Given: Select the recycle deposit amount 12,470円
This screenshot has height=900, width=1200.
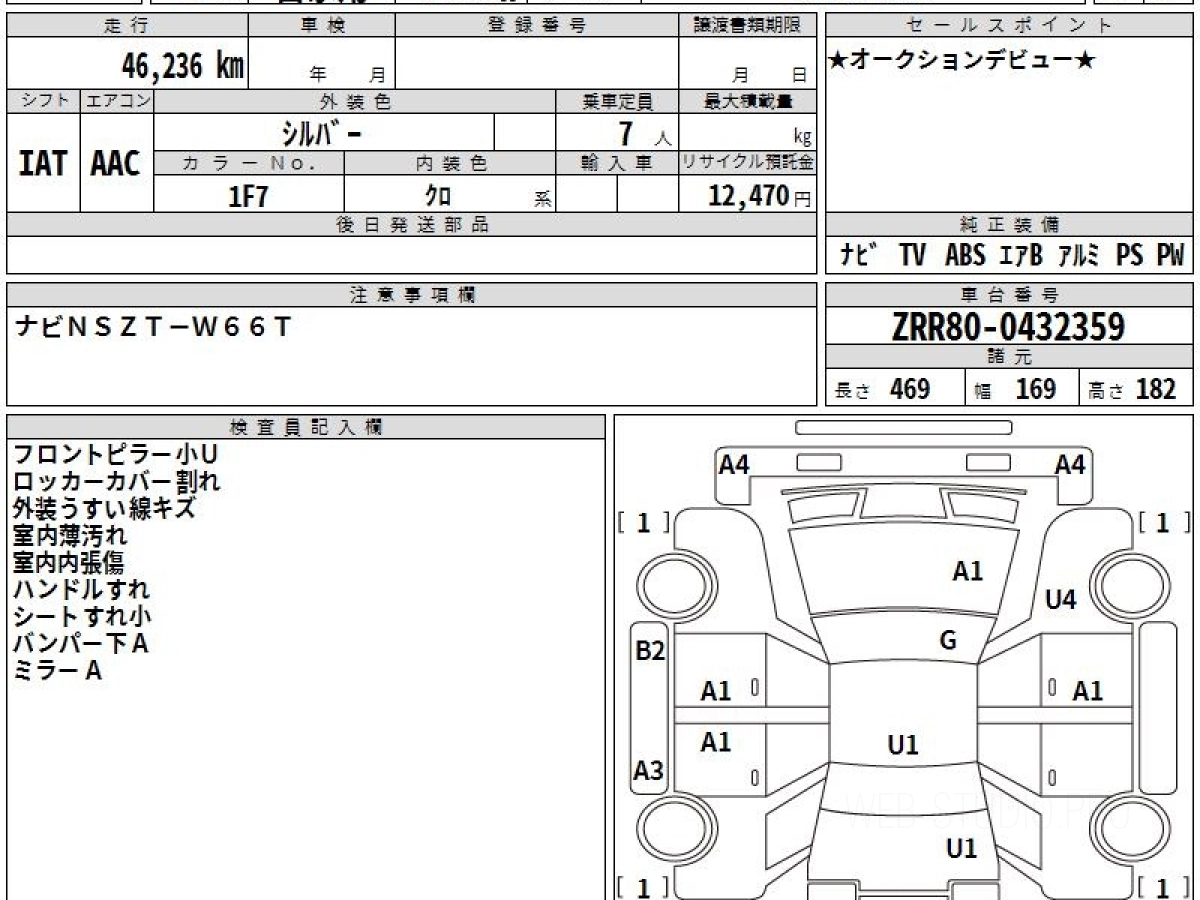Looking at the screenshot, I should pyautogui.click(x=759, y=195).
